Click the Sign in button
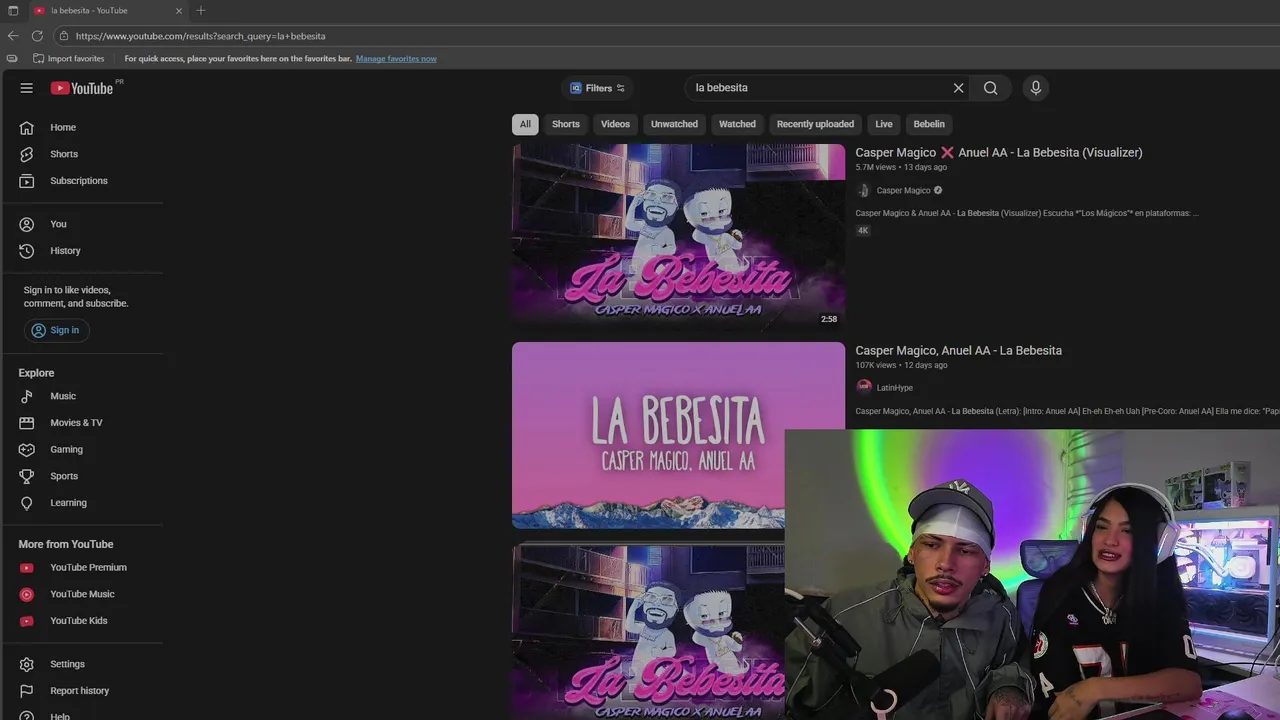 tap(56, 330)
